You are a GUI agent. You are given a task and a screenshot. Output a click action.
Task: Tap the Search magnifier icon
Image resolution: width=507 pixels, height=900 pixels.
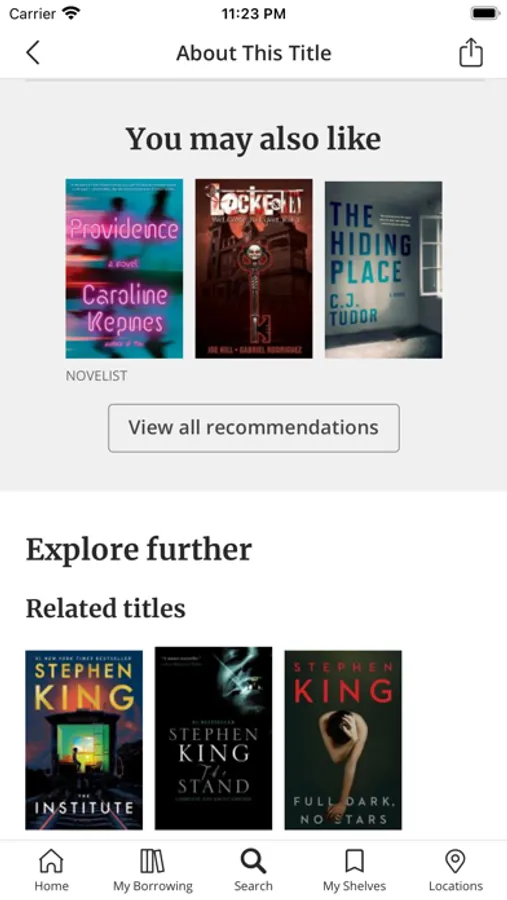(x=253, y=861)
